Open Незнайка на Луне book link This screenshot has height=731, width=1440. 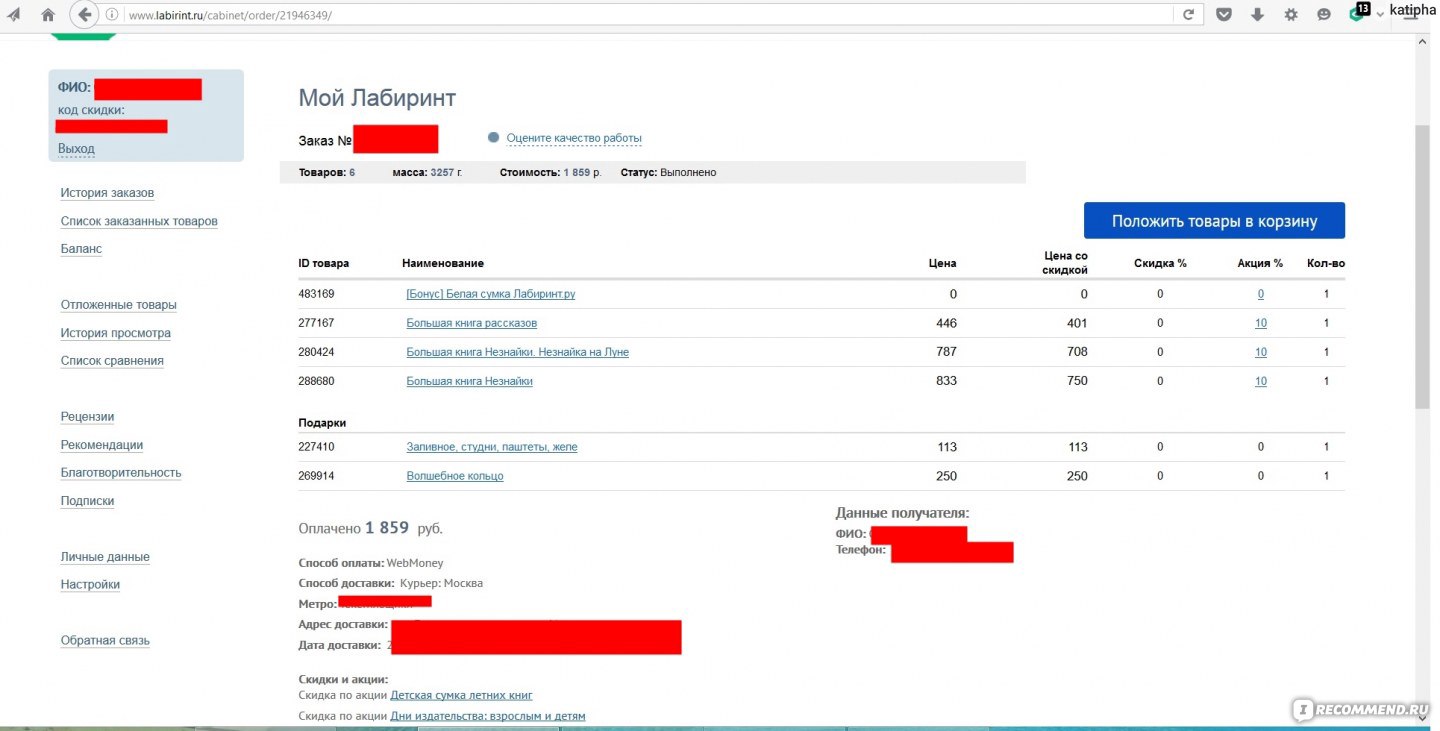tap(518, 352)
